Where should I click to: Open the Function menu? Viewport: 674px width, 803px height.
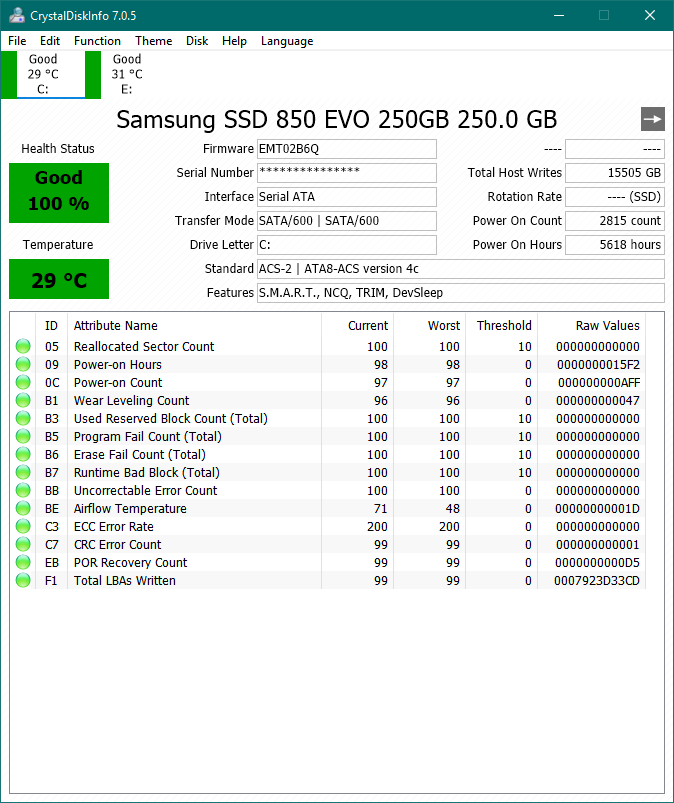point(97,41)
